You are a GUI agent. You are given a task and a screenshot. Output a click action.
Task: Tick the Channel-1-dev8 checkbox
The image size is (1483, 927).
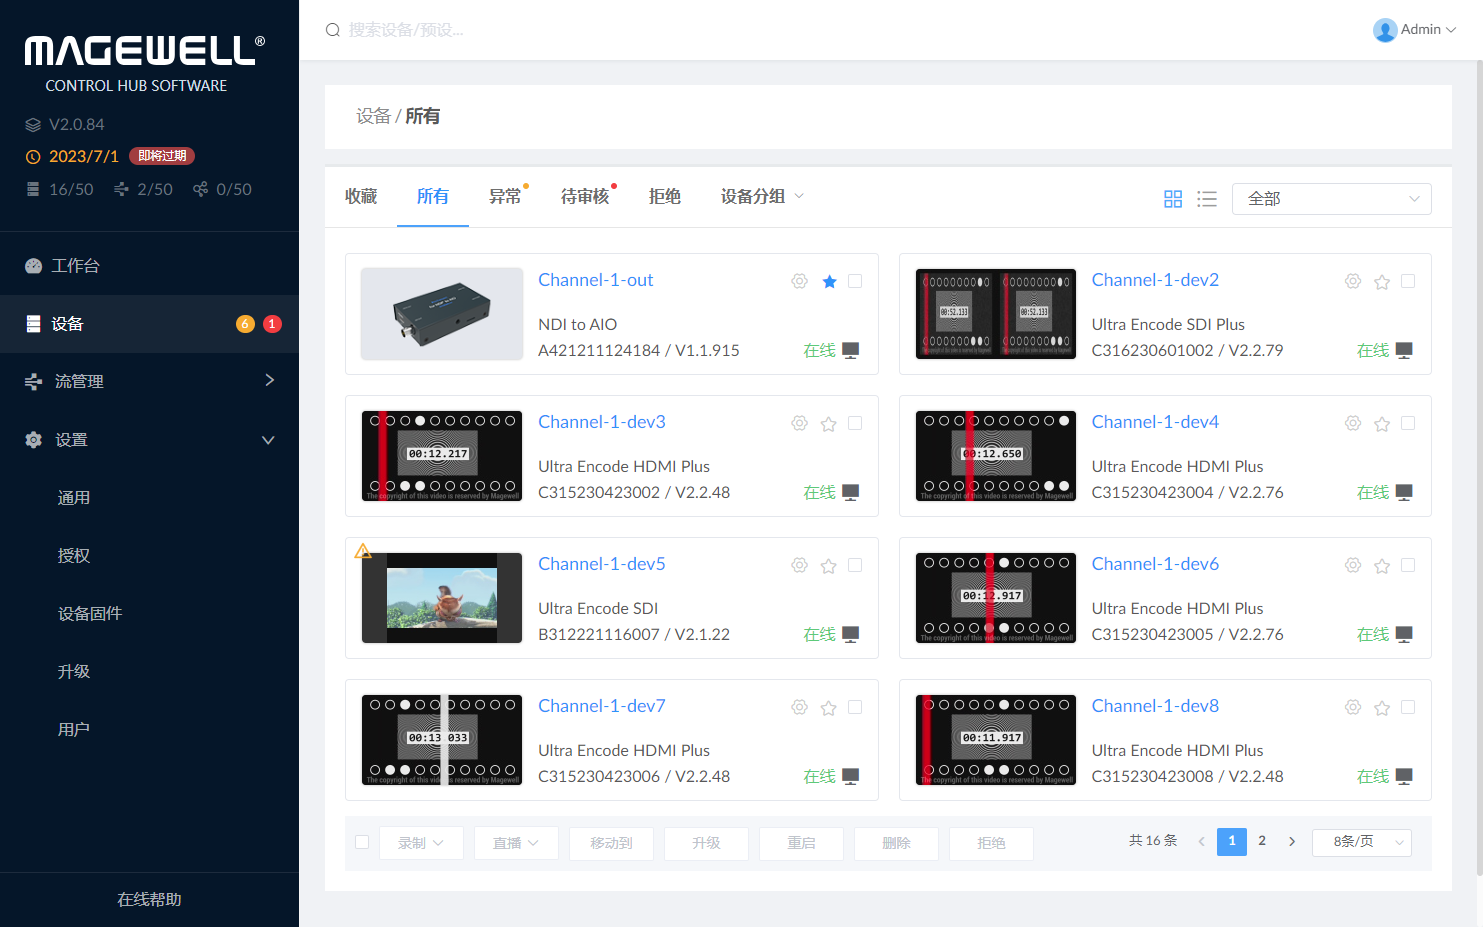[1408, 707]
